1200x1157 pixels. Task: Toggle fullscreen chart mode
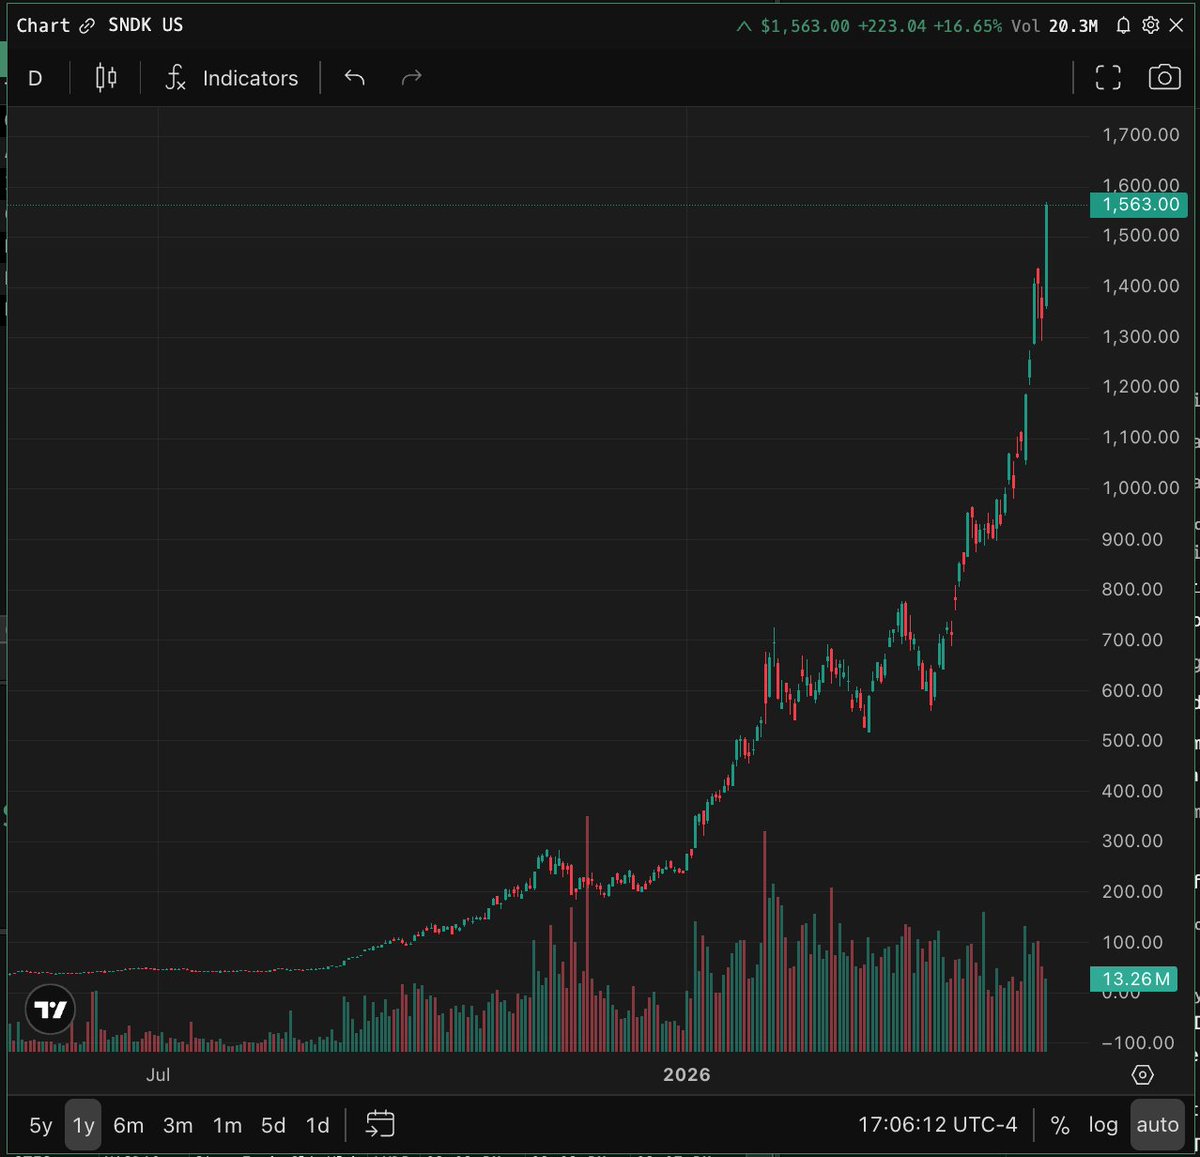click(x=1108, y=78)
